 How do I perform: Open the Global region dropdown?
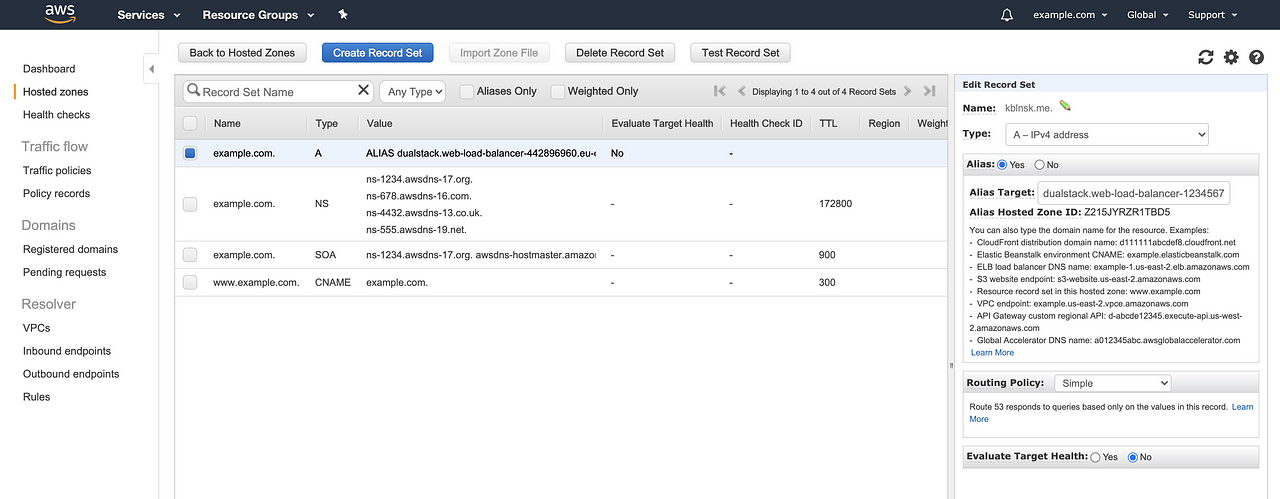pyautogui.click(x=1148, y=15)
